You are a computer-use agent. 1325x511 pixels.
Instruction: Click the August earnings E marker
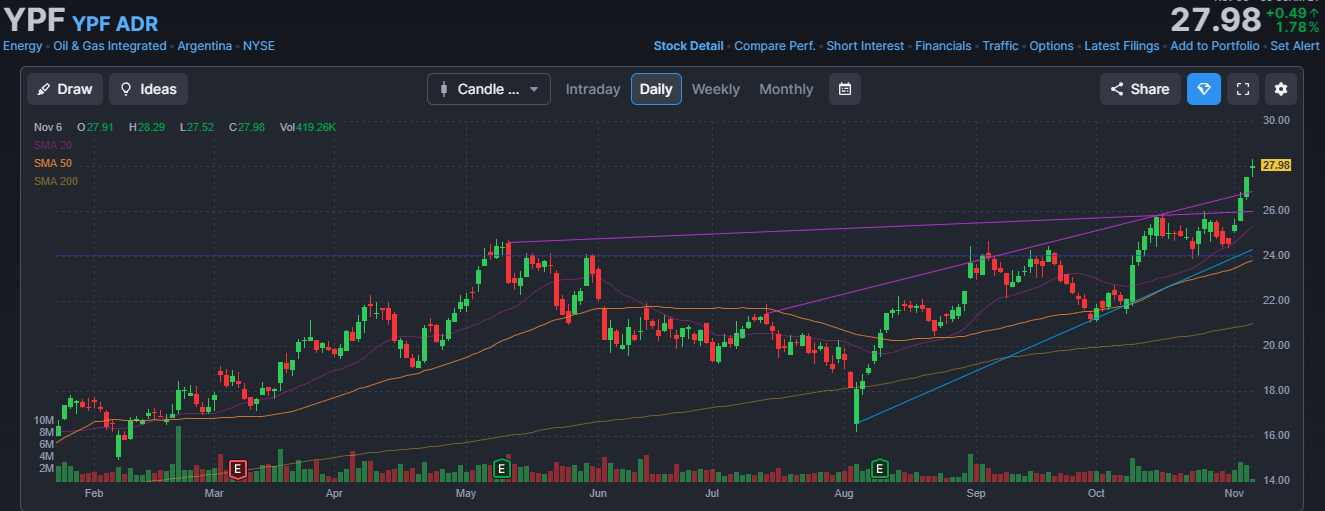880,468
